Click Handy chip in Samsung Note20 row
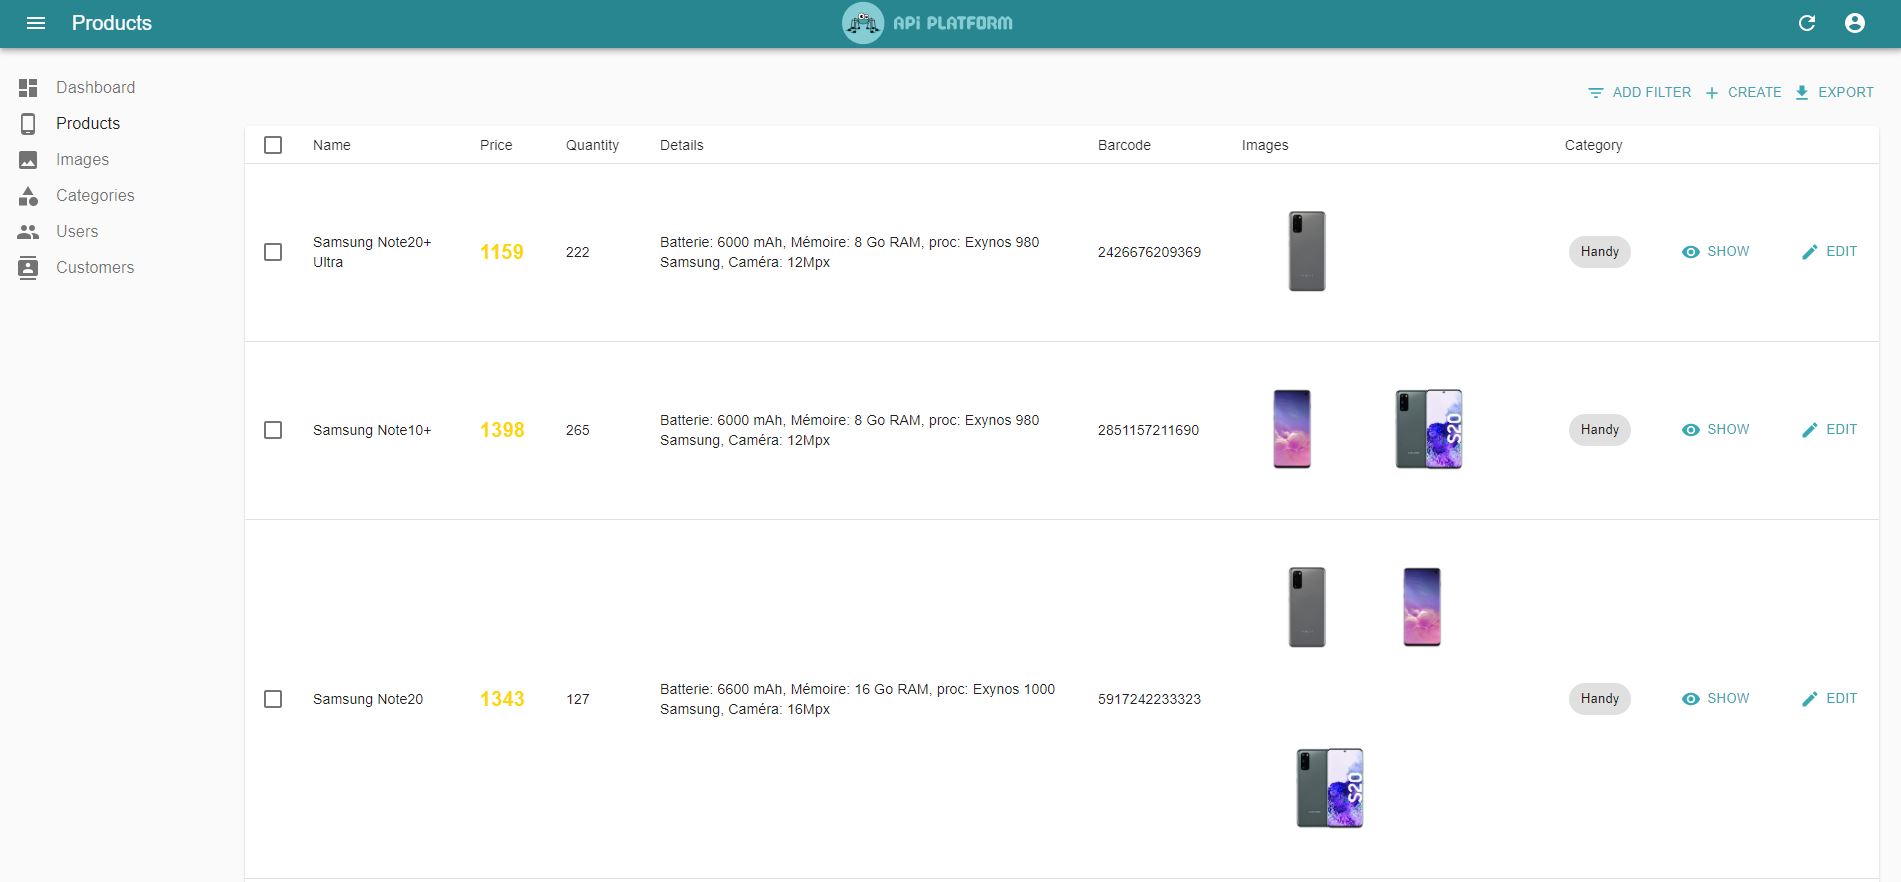This screenshot has height=882, width=1901. coord(1599,699)
